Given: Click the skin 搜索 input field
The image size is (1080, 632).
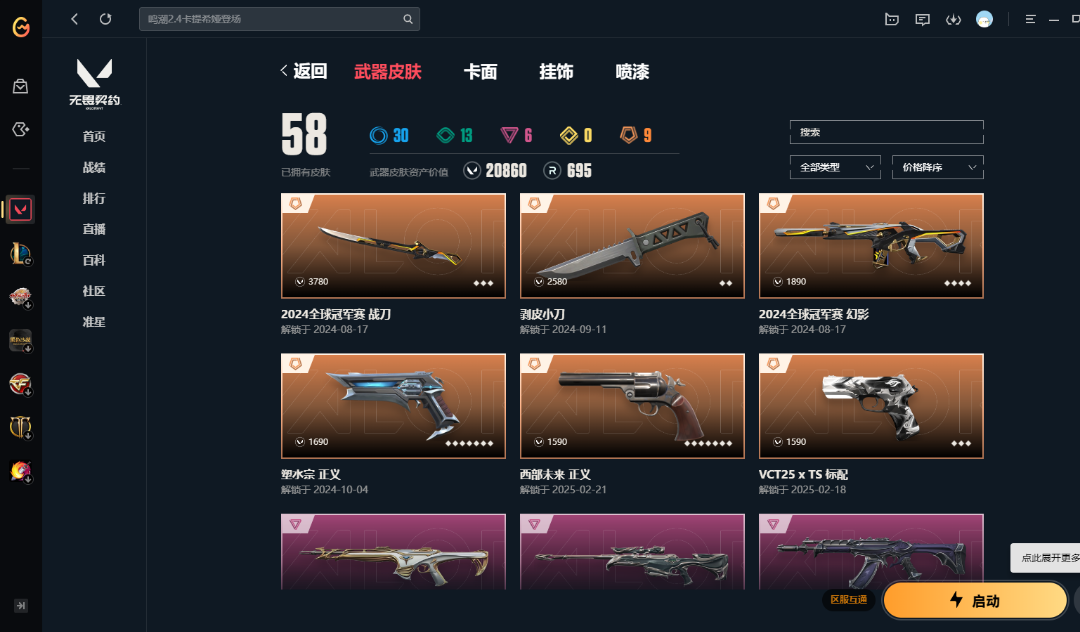Looking at the screenshot, I should pos(886,132).
